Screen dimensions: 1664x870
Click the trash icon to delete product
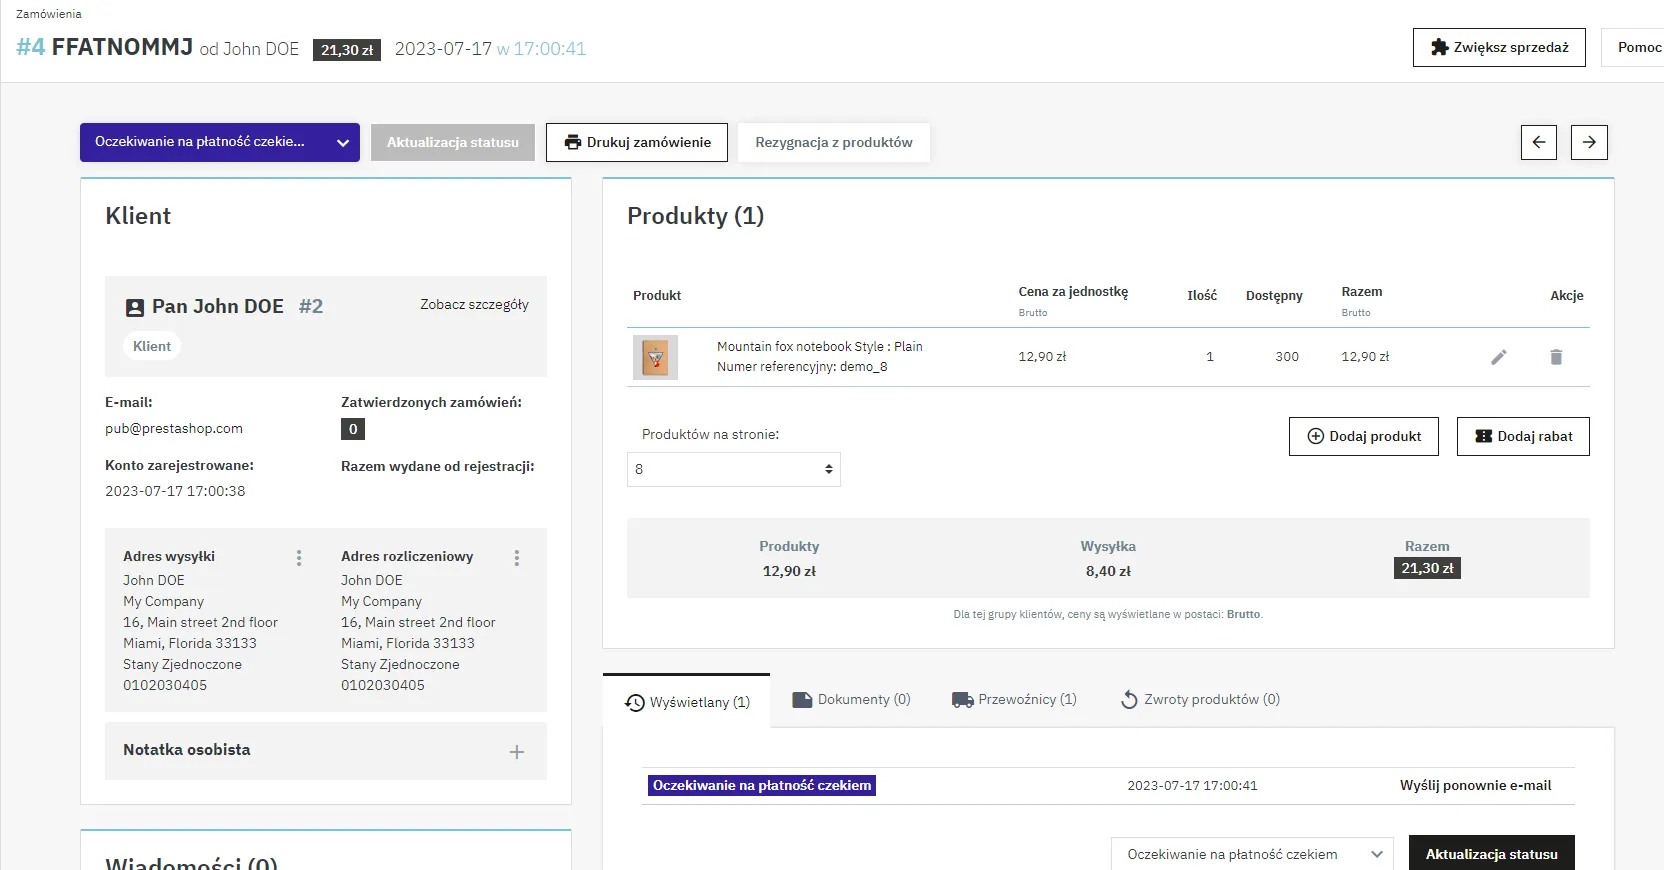click(1556, 357)
